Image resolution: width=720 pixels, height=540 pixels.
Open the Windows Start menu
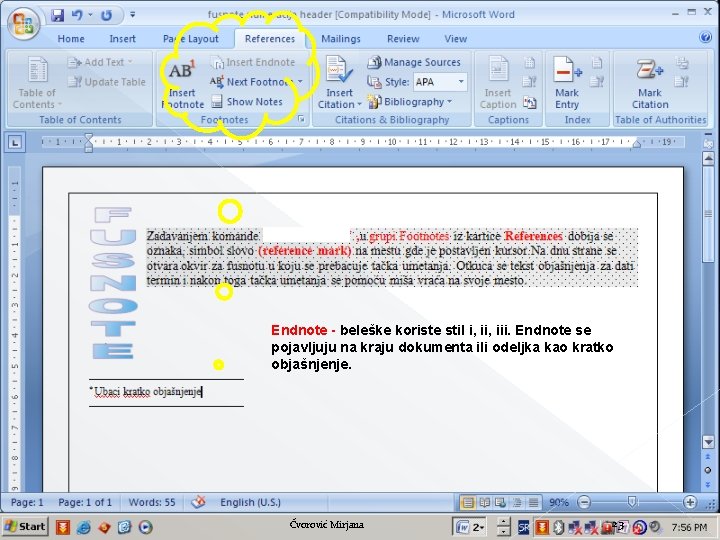(x=25, y=527)
